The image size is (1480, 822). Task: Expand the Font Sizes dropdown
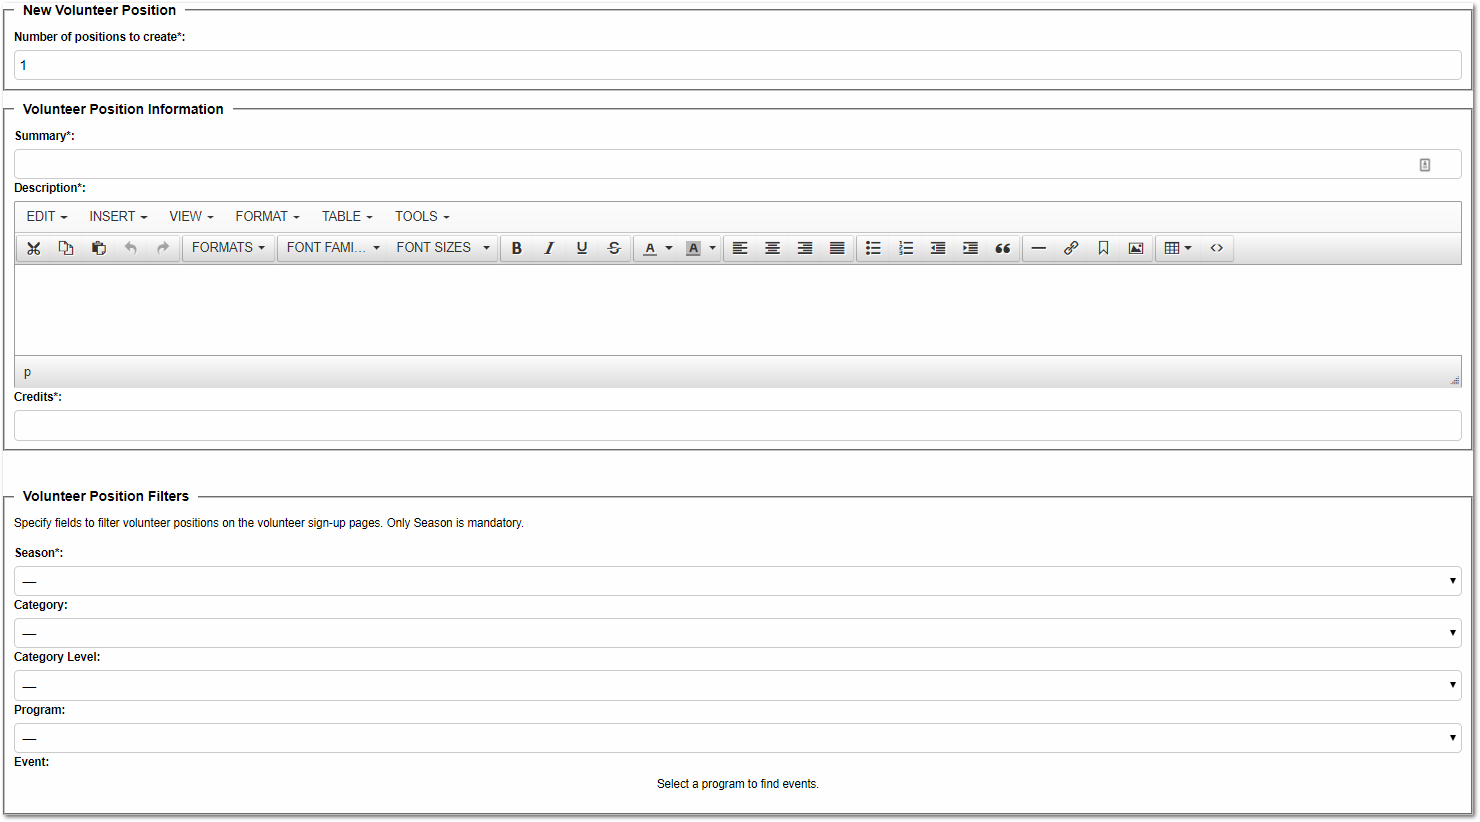click(443, 248)
